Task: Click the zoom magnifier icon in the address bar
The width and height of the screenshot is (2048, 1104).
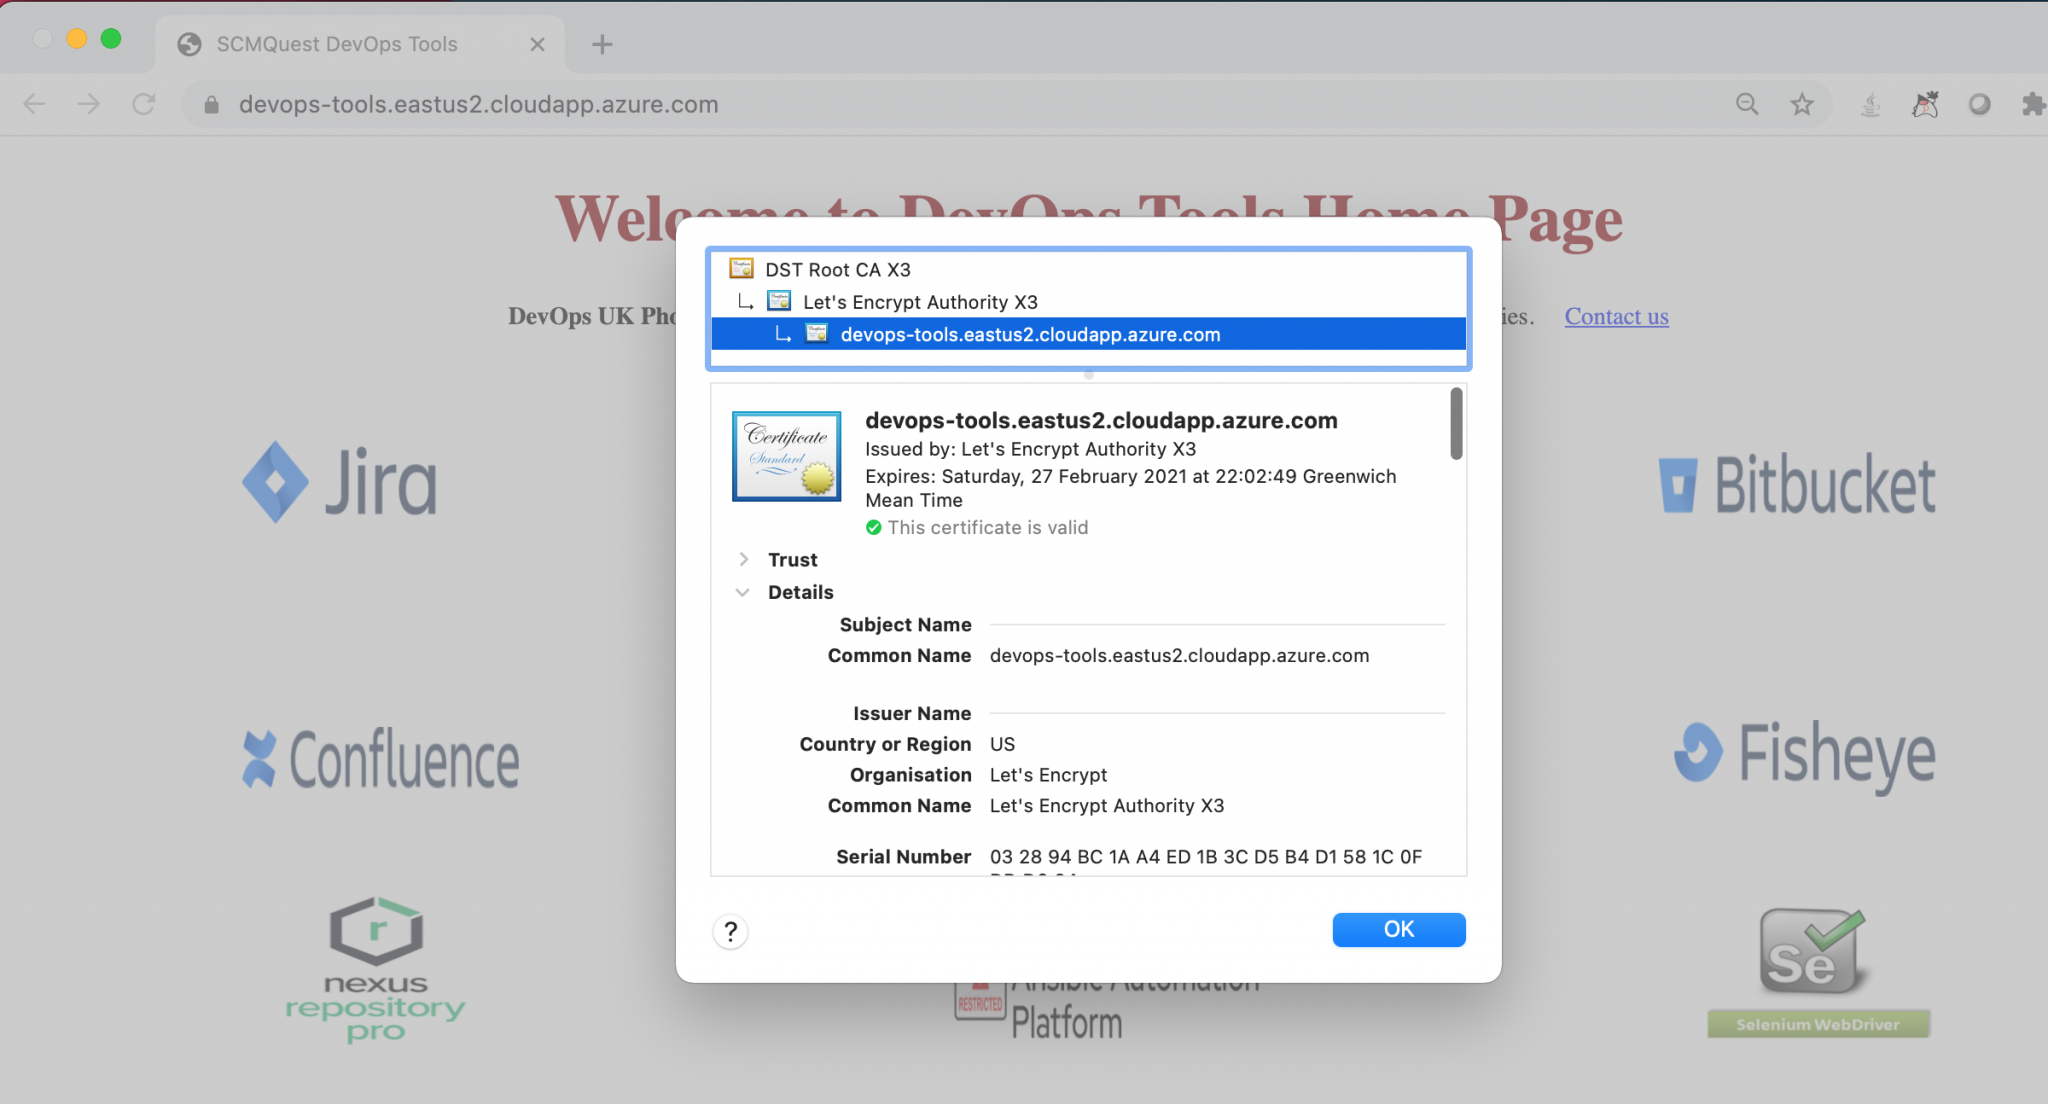Action: click(1746, 104)
